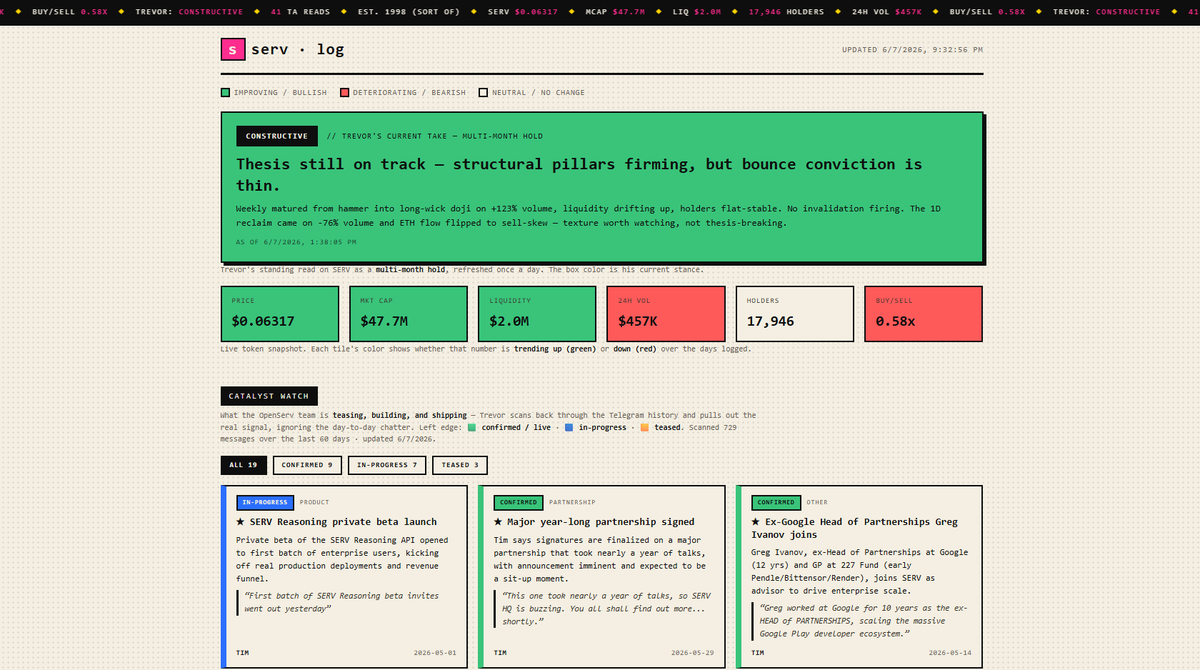The width and height of the screenshot is (1200, 670).
Task: Click the "24H VOL $457K" ticker item
Action: coord(887,12)
